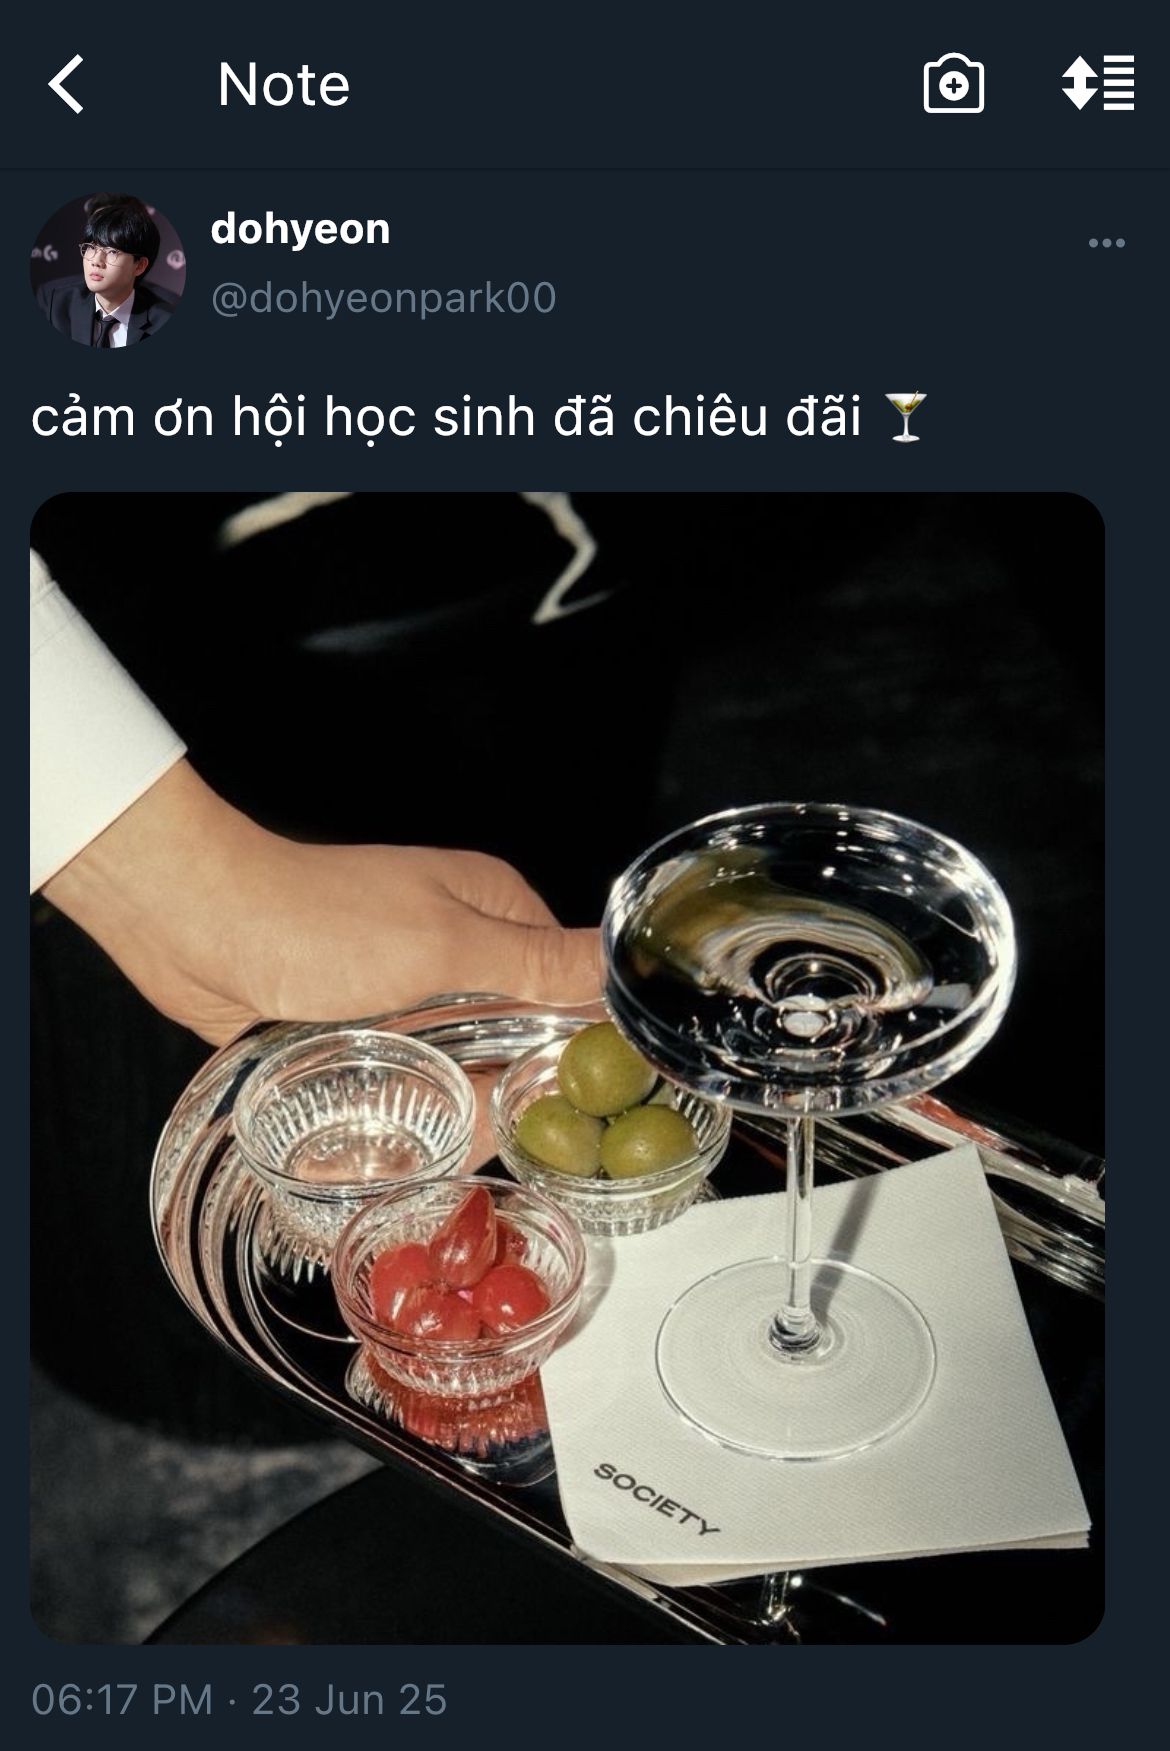1170x1751 pixels.
Task: Tap the cocktail glass emoji
Action: 907,417
